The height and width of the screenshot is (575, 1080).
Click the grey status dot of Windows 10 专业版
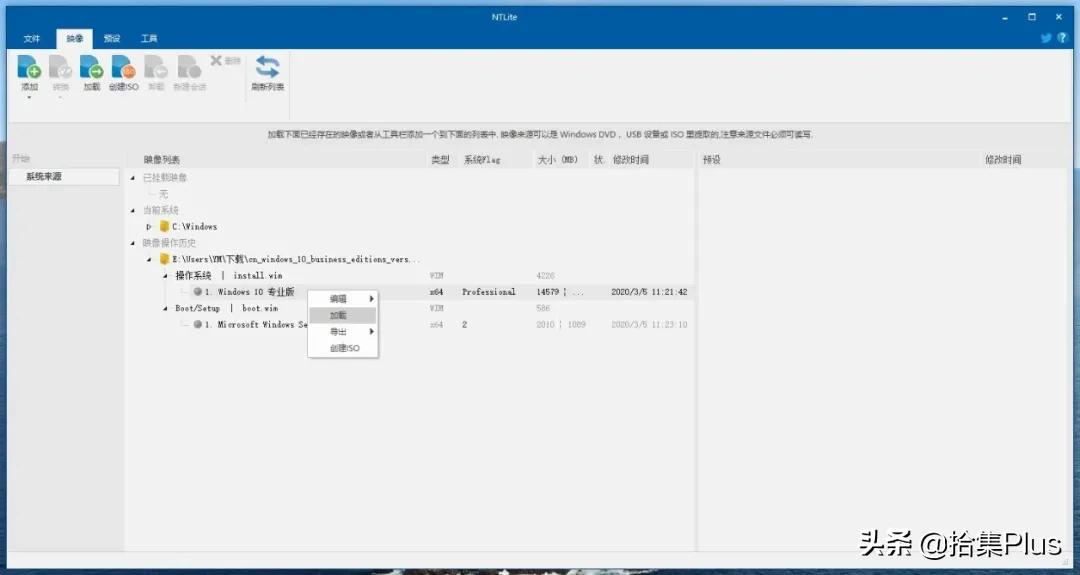(198, 292)
